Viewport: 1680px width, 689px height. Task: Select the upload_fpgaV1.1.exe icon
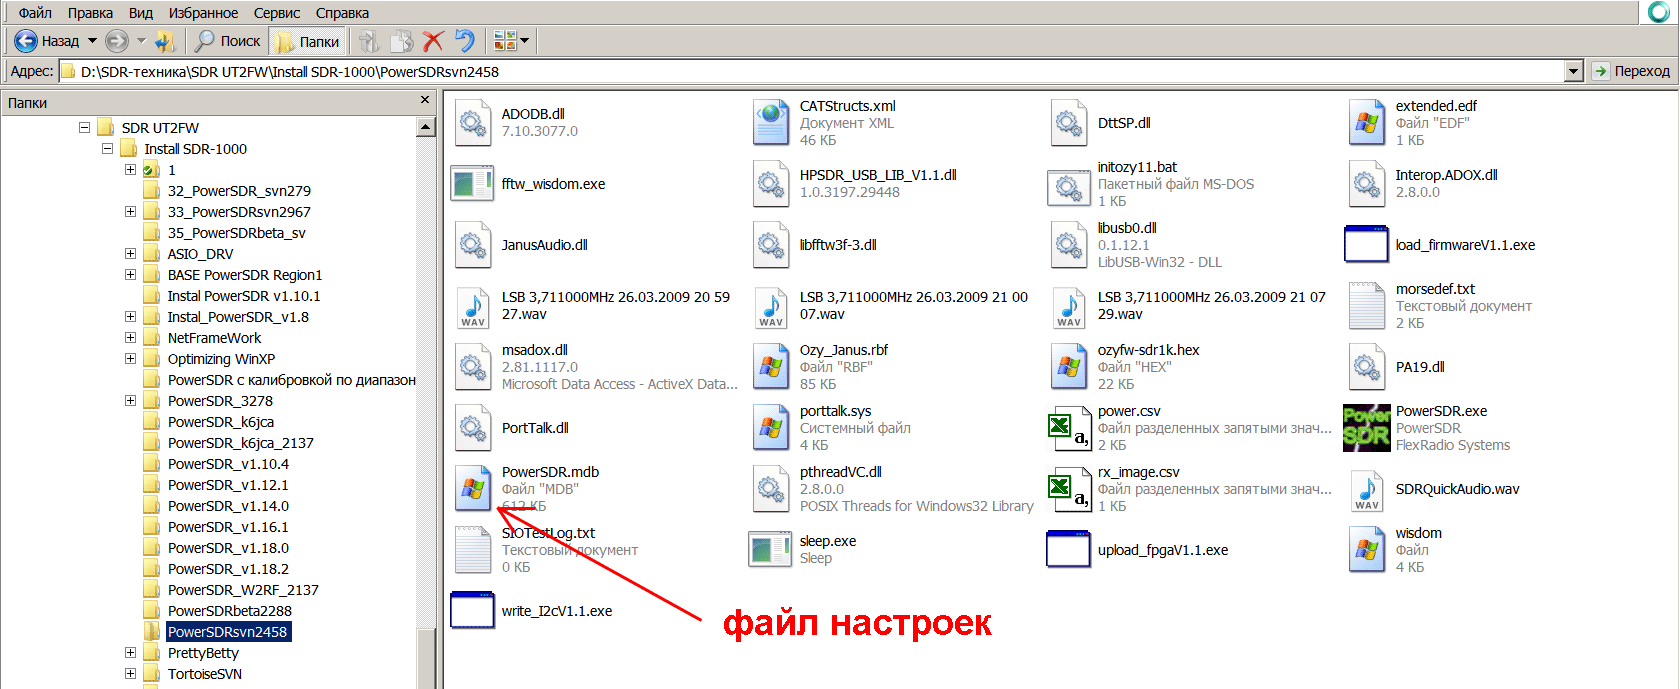point(1068,549)
